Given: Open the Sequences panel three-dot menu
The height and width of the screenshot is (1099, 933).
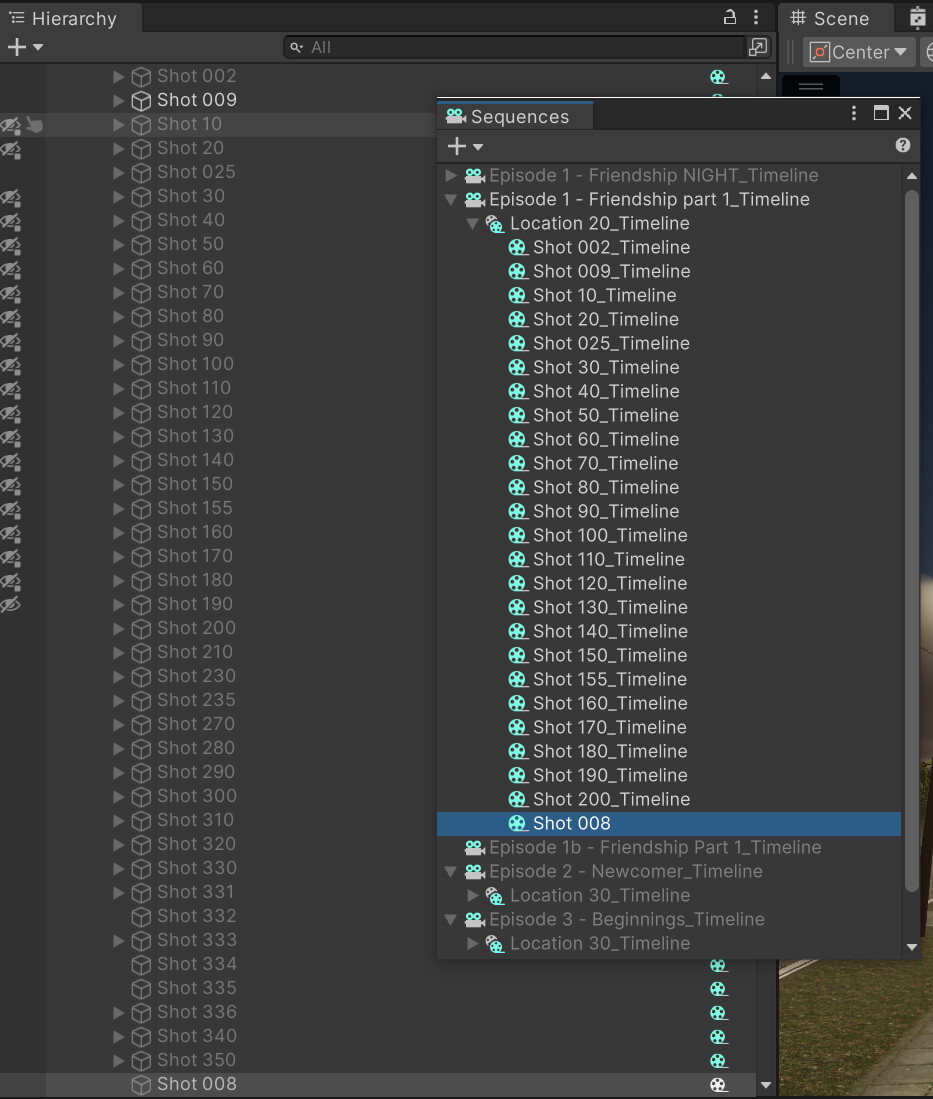Looking at the screenshot, I should pos(854,113).
